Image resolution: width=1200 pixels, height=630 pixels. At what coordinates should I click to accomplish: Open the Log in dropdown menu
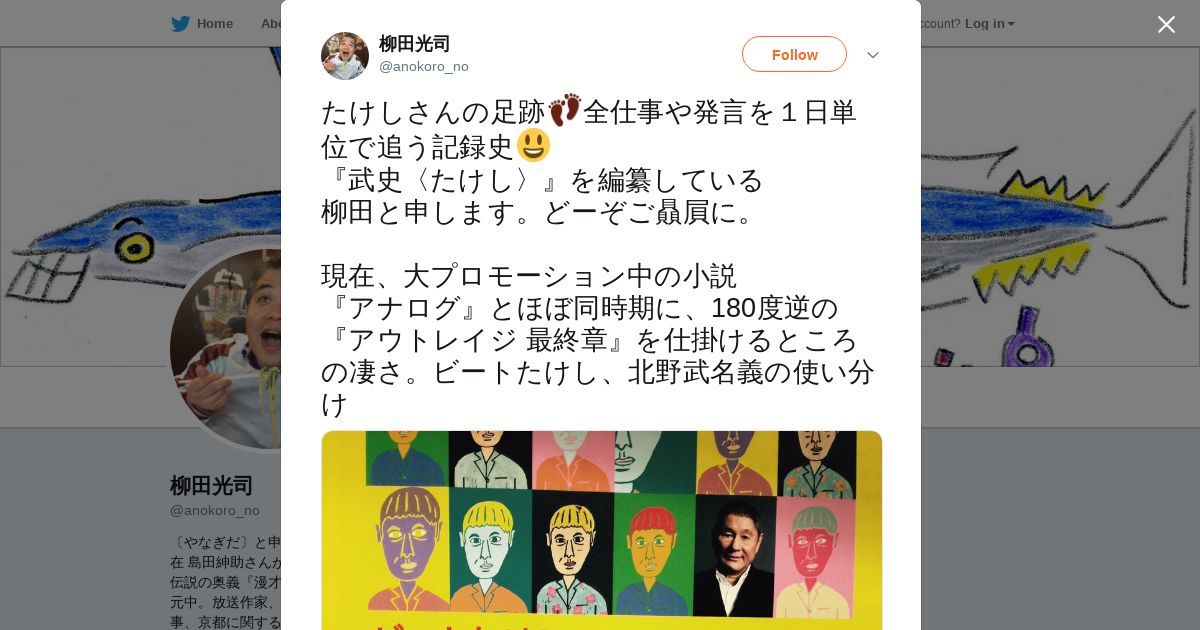pyautogui.click(x=989, y=24)
